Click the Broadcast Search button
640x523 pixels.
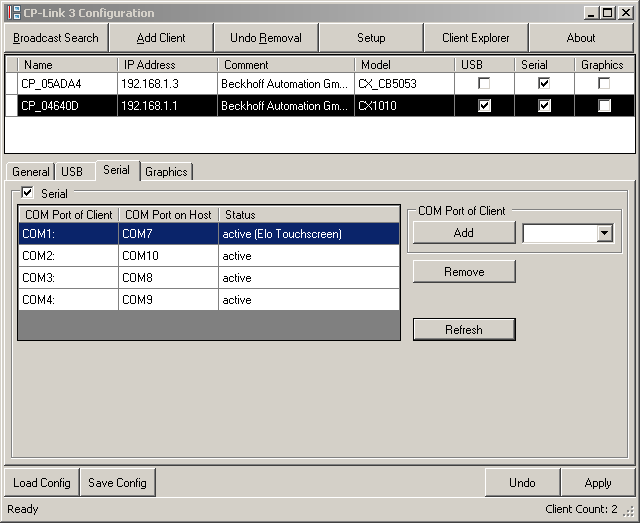[56, 38]
